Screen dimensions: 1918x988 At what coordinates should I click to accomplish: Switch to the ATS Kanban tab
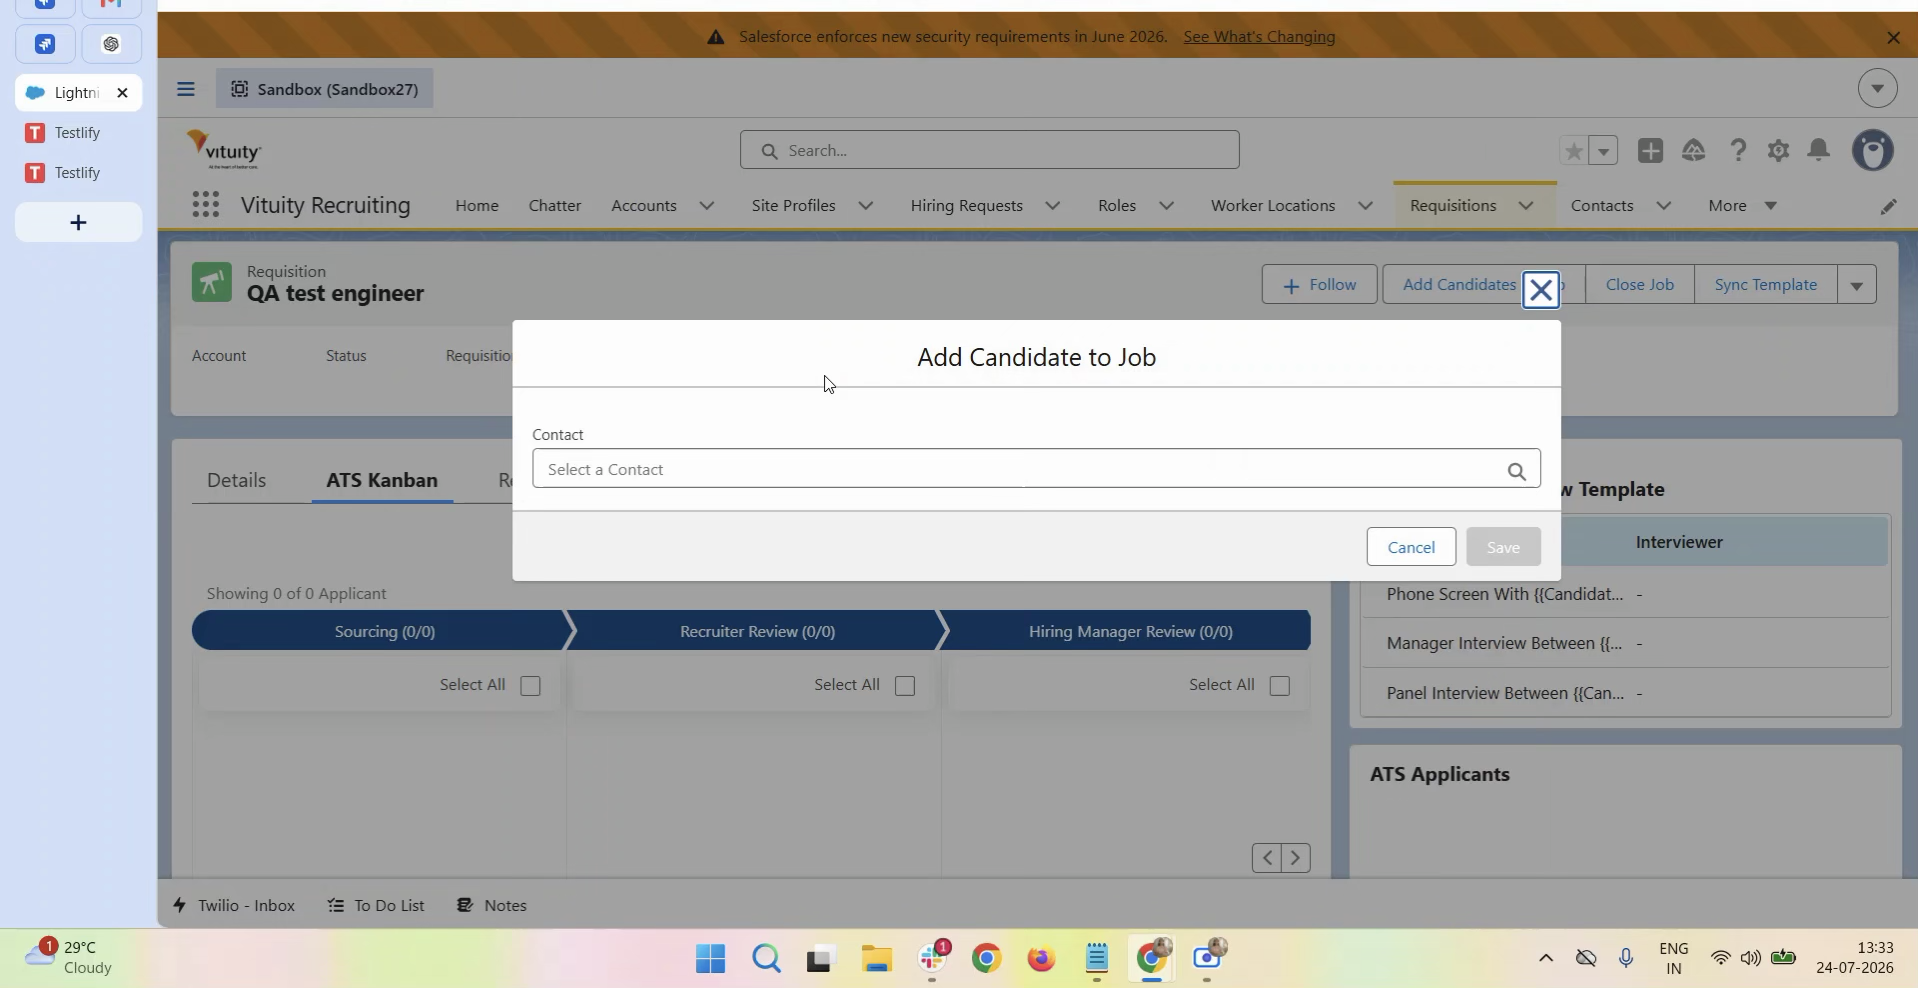click(382, 480)
